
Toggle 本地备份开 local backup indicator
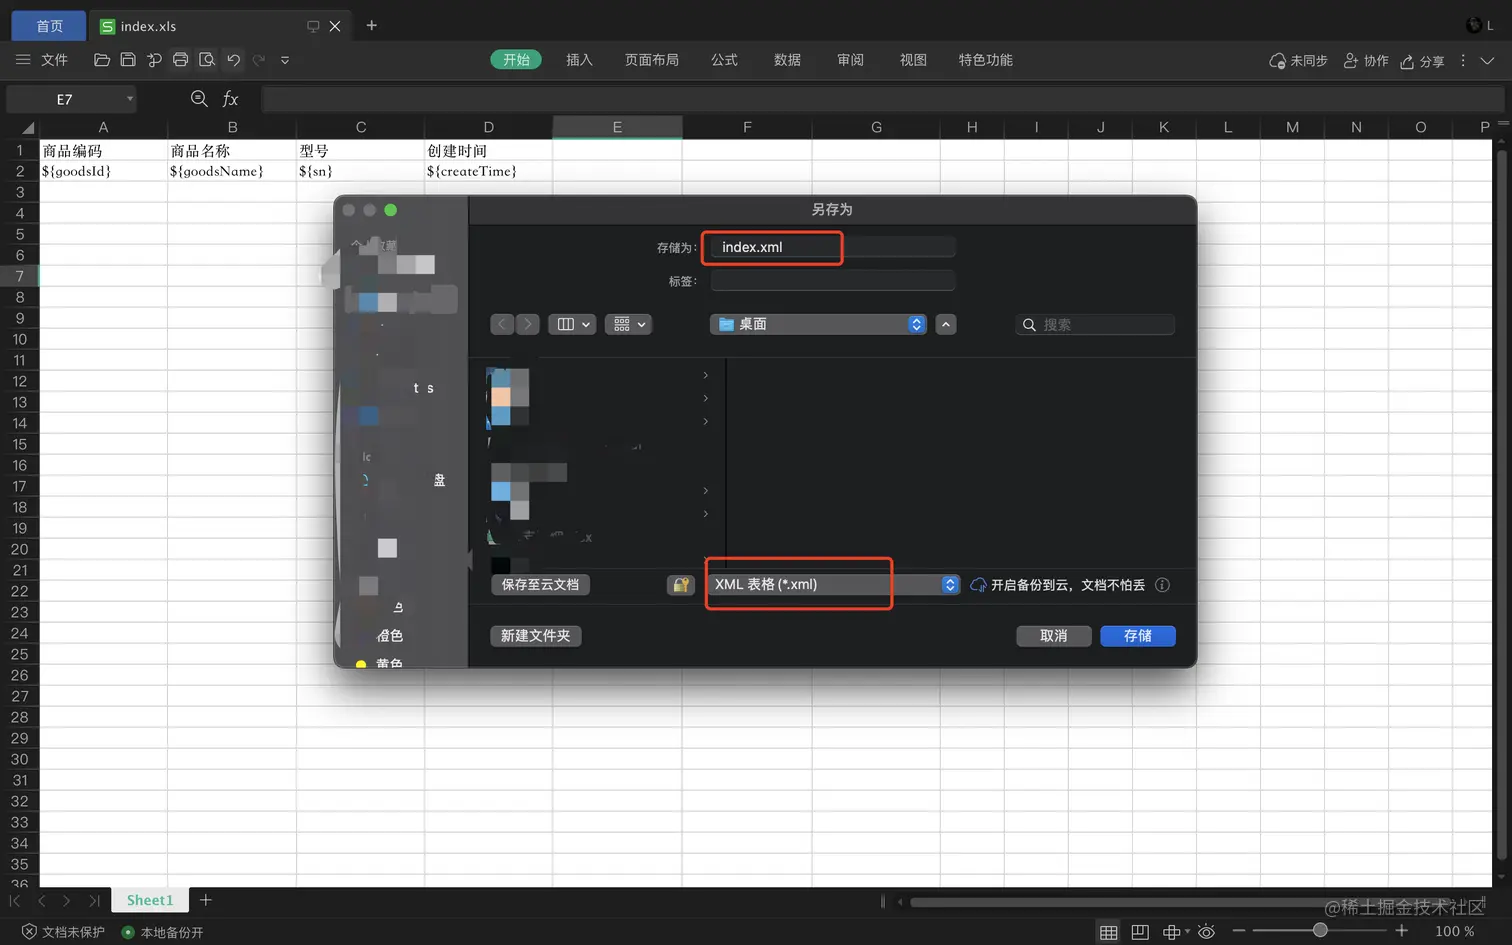tap(162, 932)
